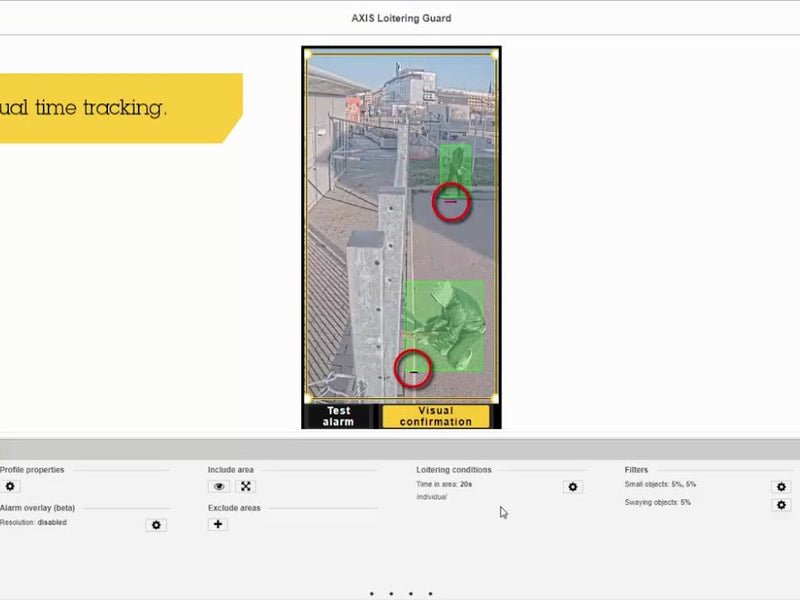Screen dimensions: 800x600
Task: Select bottom-left corner handle of include area
Action: (308, 397)
